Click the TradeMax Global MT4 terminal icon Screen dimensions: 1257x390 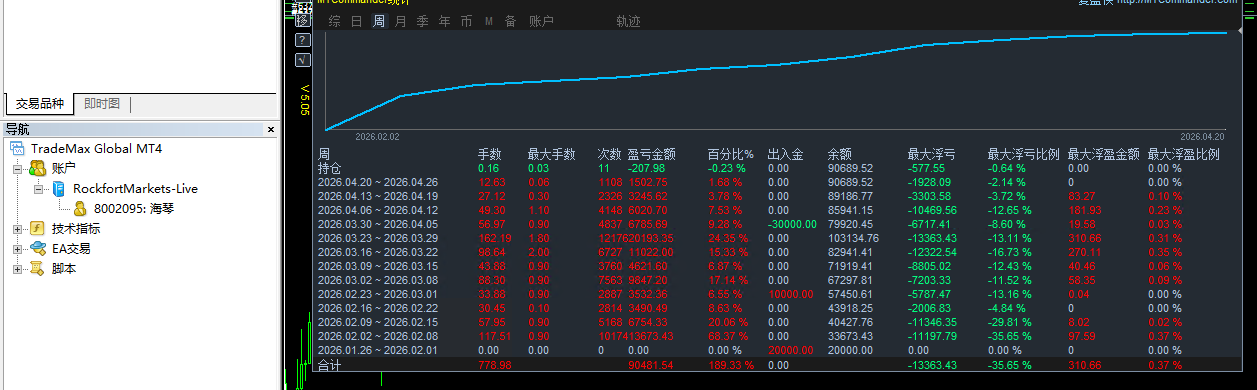coord(18,148)
